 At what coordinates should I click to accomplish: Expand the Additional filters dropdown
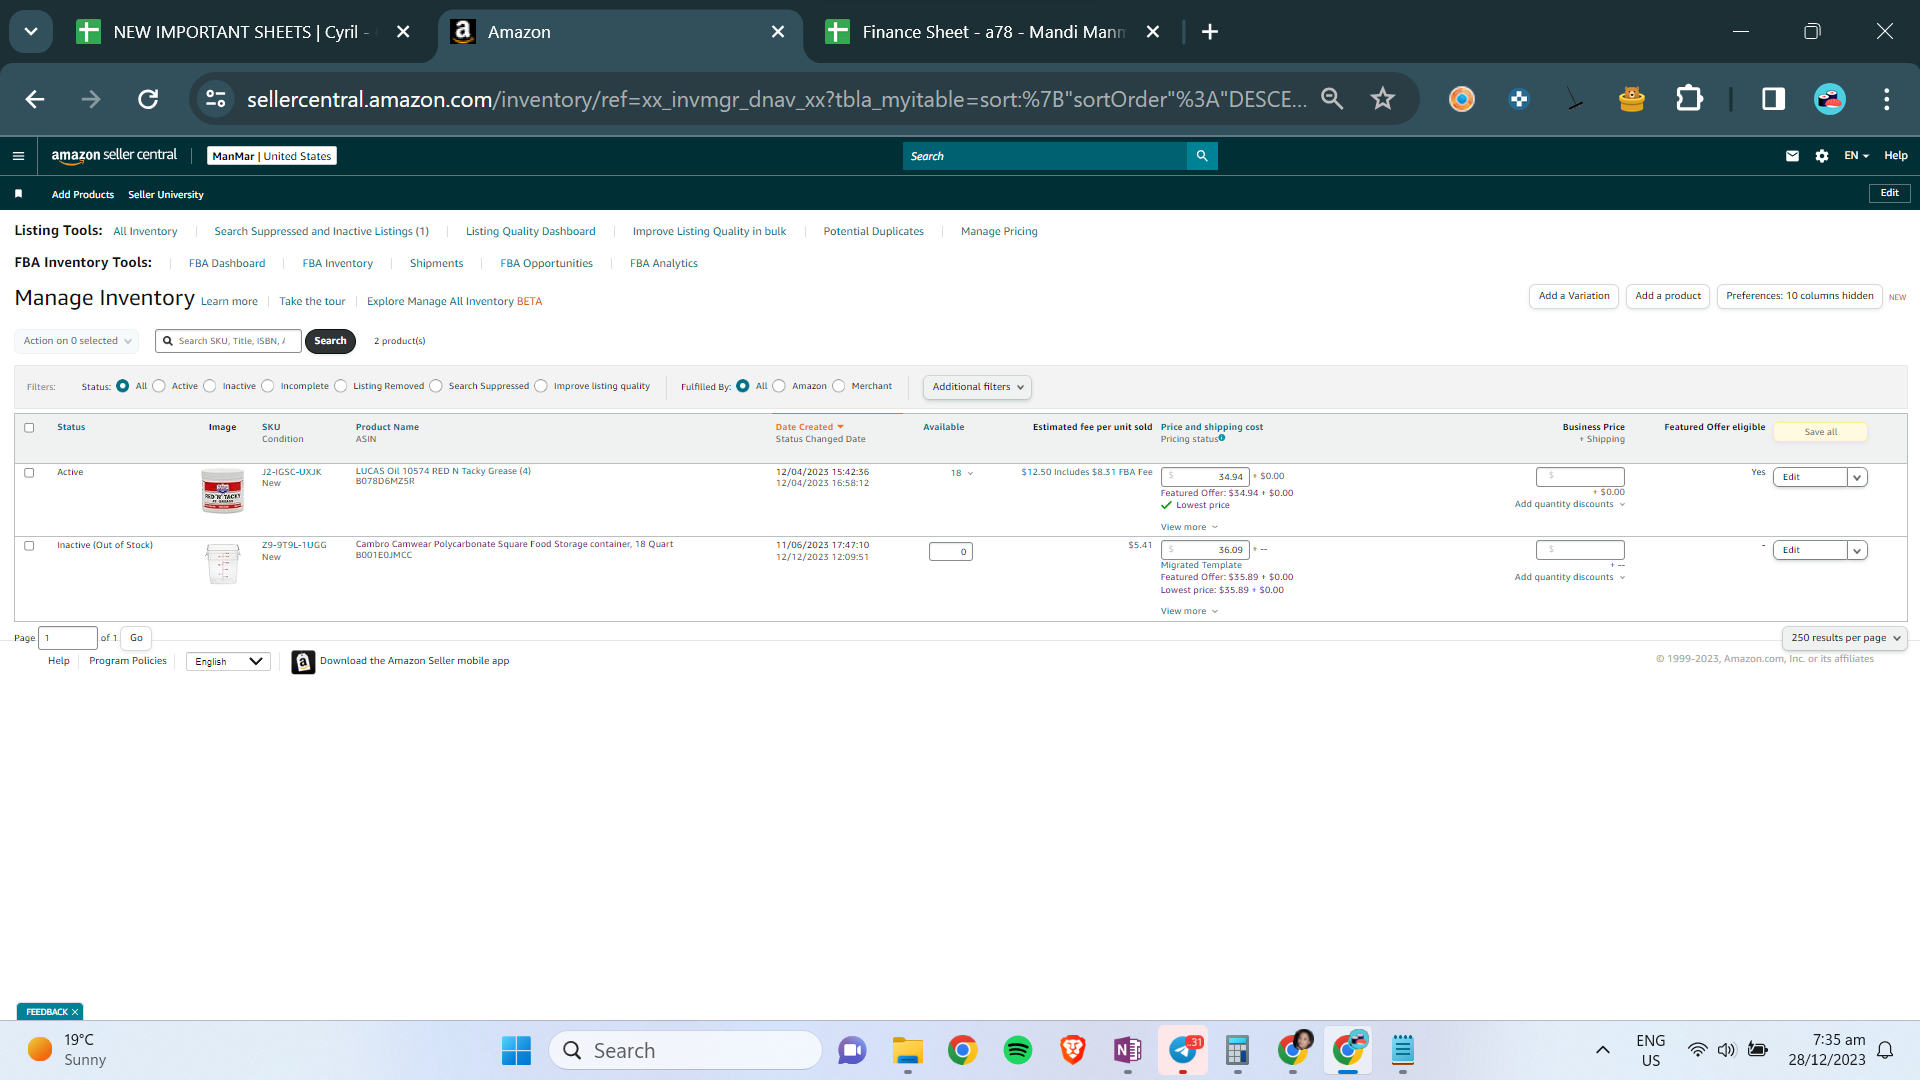(977, 387)
